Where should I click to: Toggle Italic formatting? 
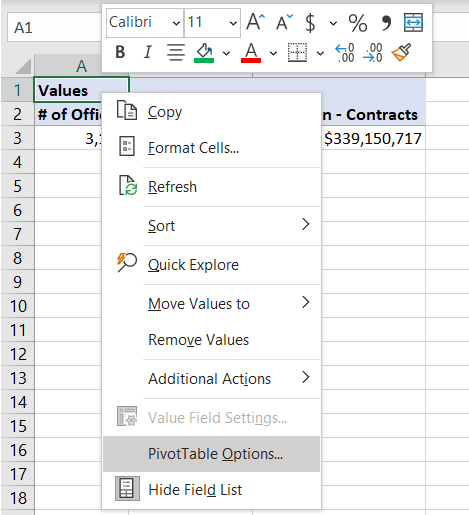[x=147, y=52]
